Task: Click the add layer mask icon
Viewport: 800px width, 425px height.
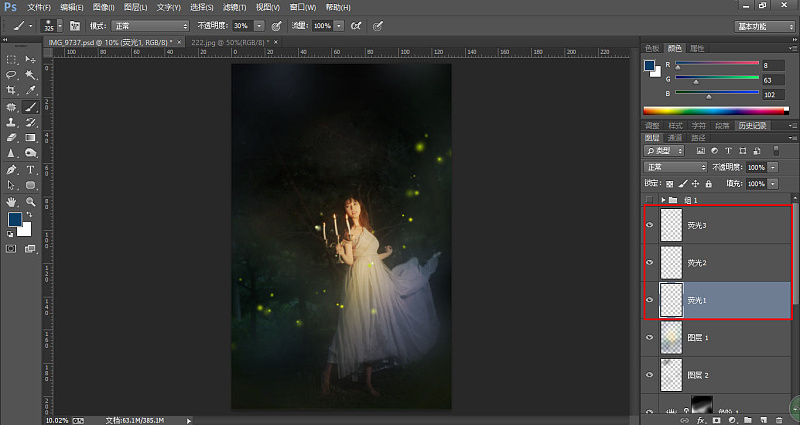Action: click(x=717, y=420)
